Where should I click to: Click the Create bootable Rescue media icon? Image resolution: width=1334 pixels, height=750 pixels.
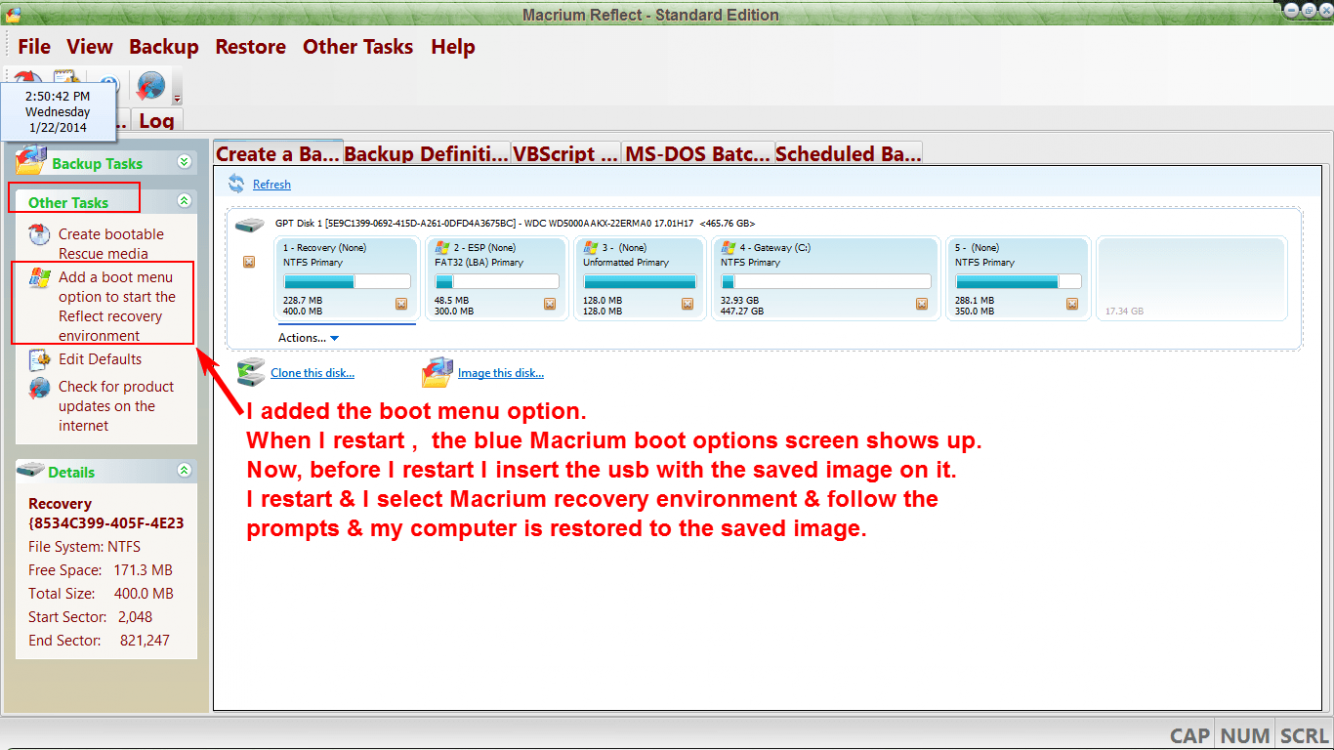pyautogui.click(x=39, y=235)
